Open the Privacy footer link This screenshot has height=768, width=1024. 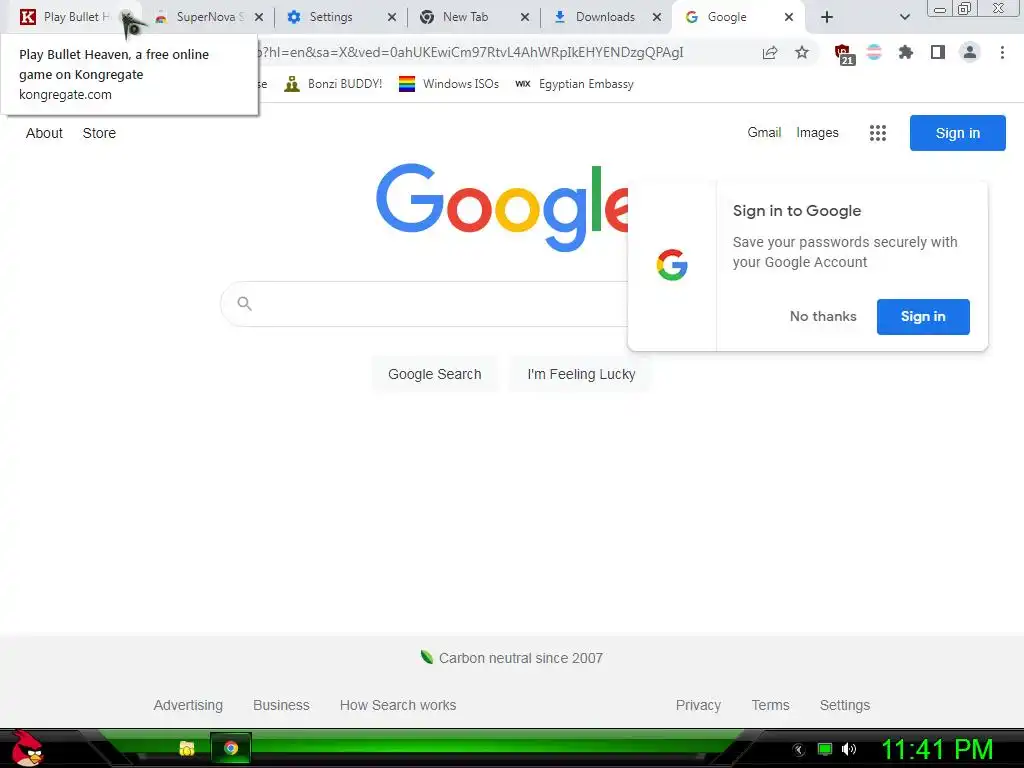(x=698, y=705)
